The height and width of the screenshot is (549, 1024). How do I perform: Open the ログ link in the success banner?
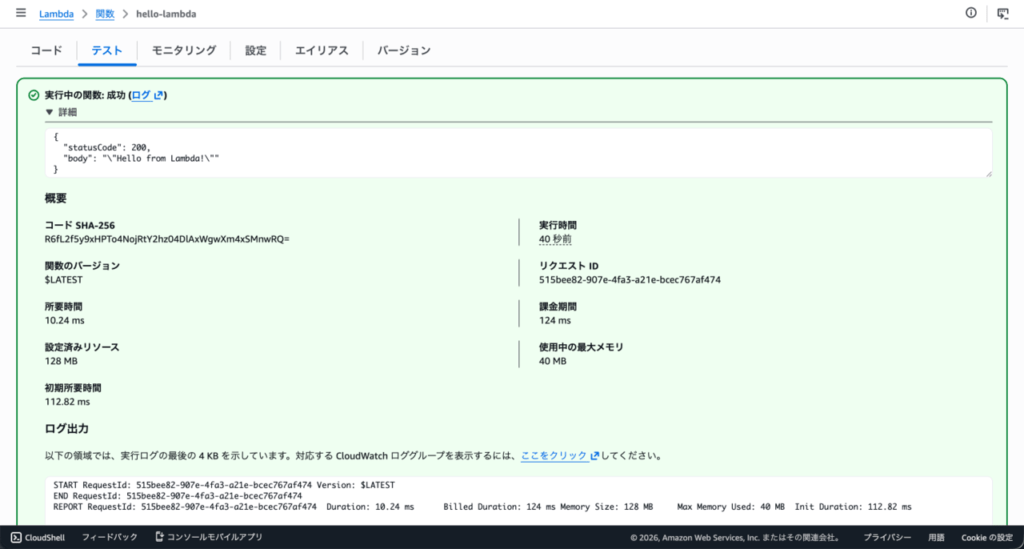click(x=141, y=95)
